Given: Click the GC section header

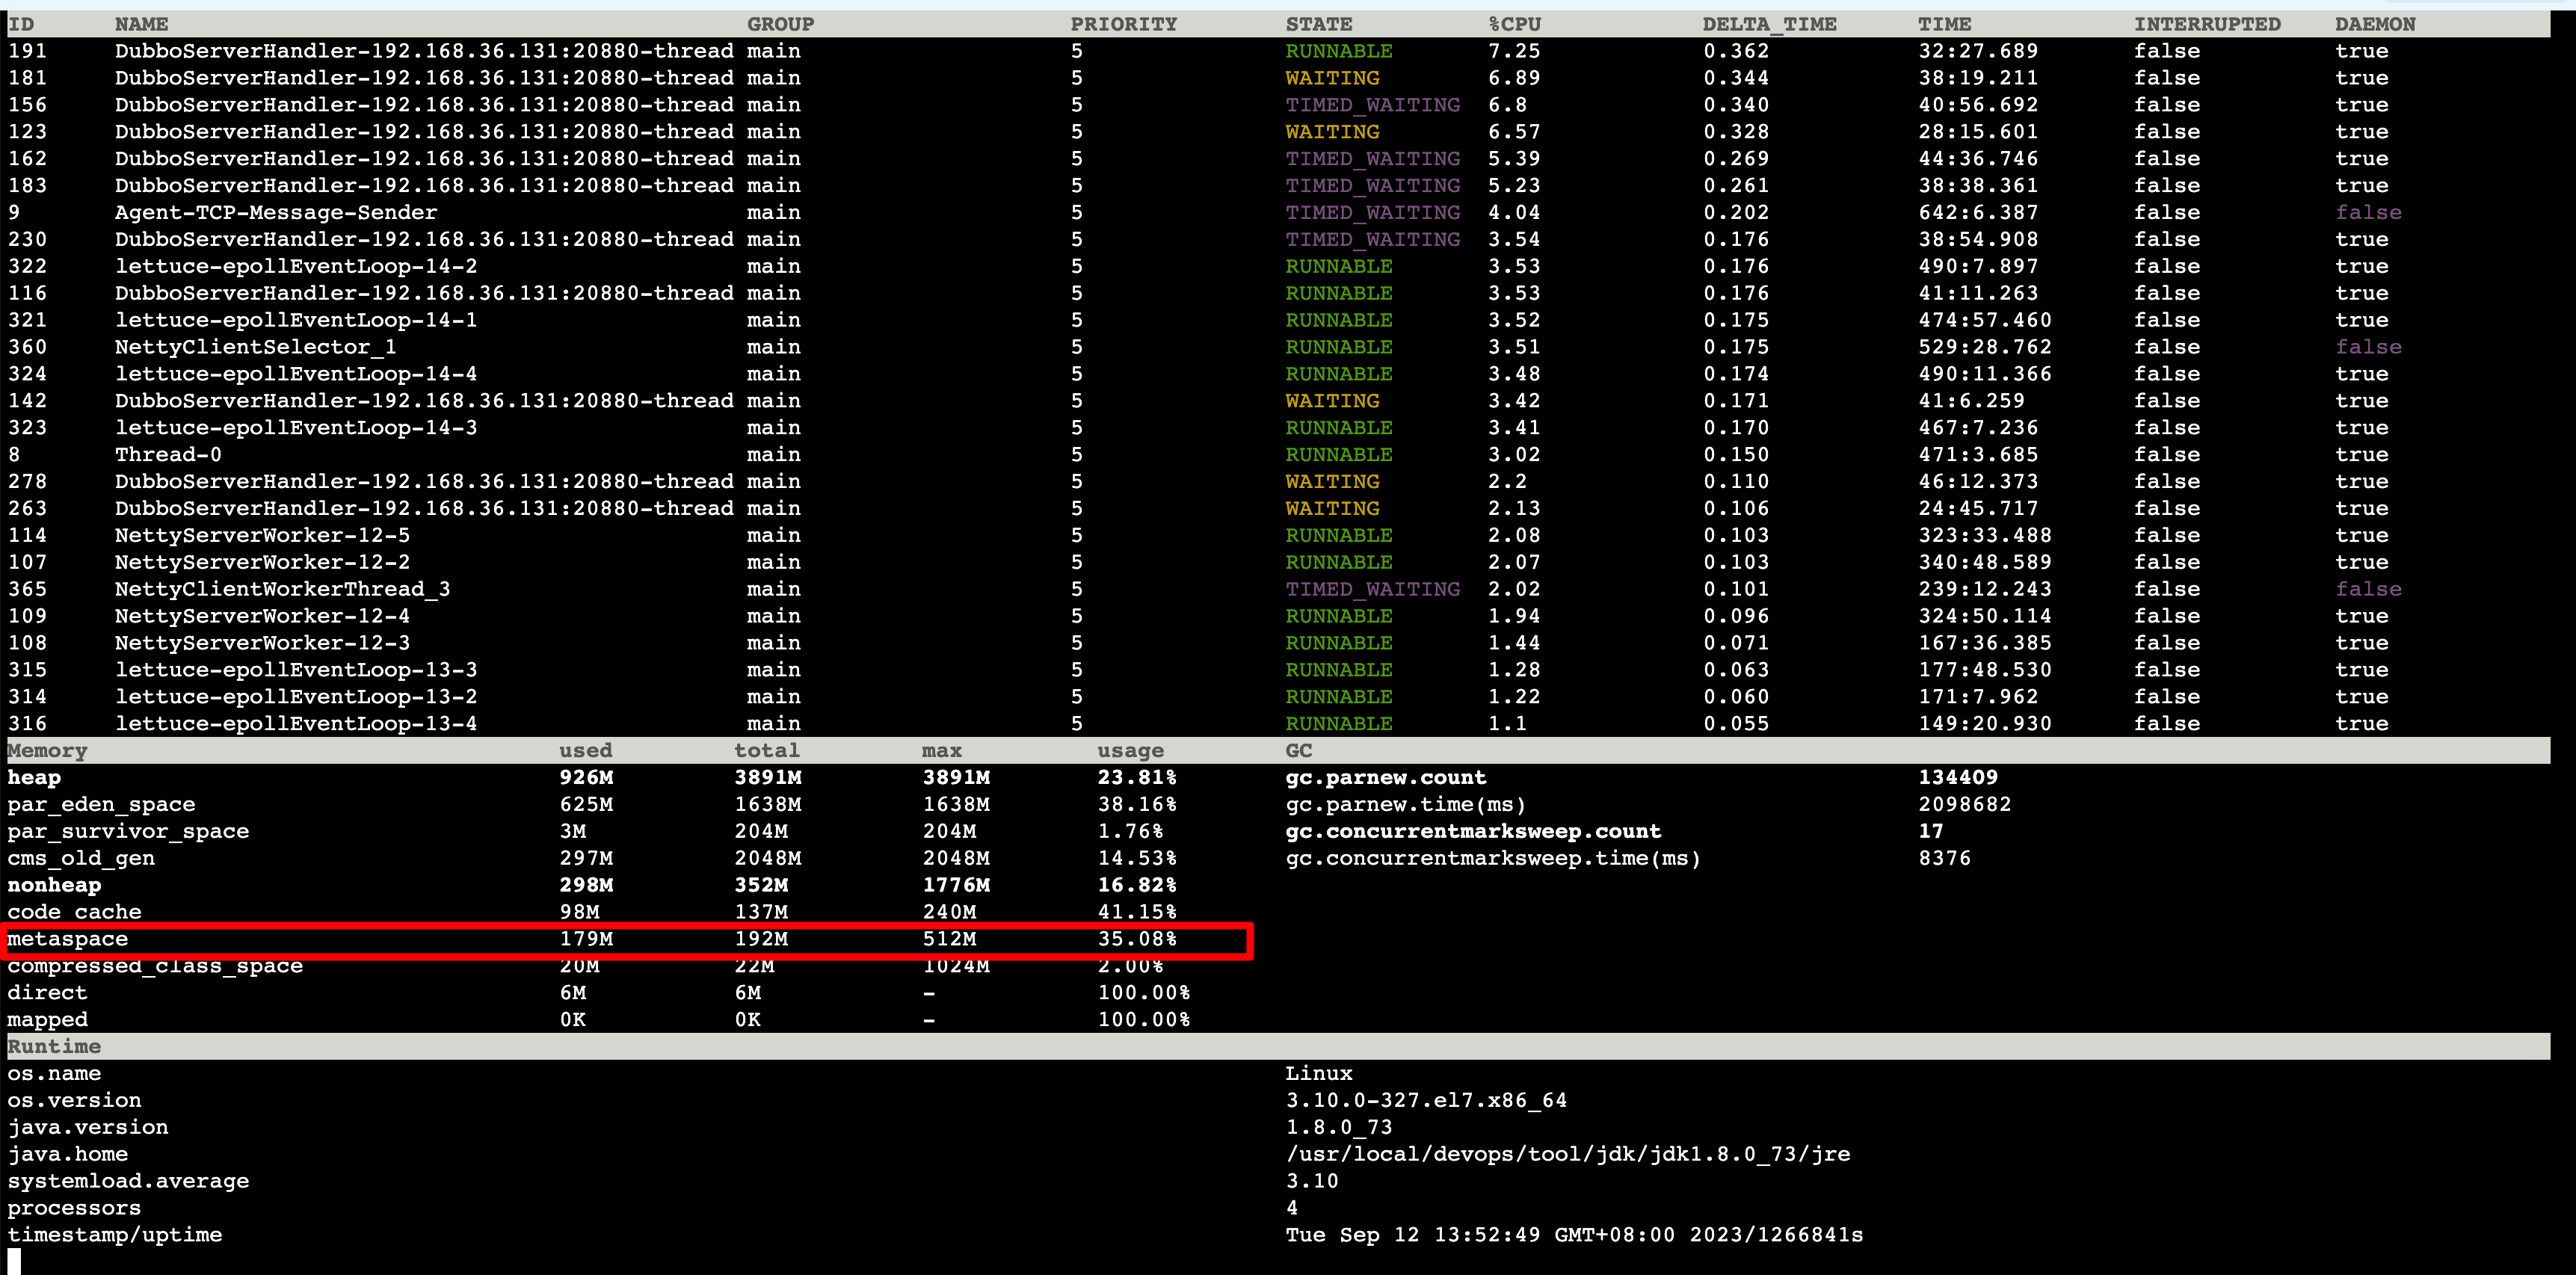Looking at the screenshot, I should [1298, 751].
